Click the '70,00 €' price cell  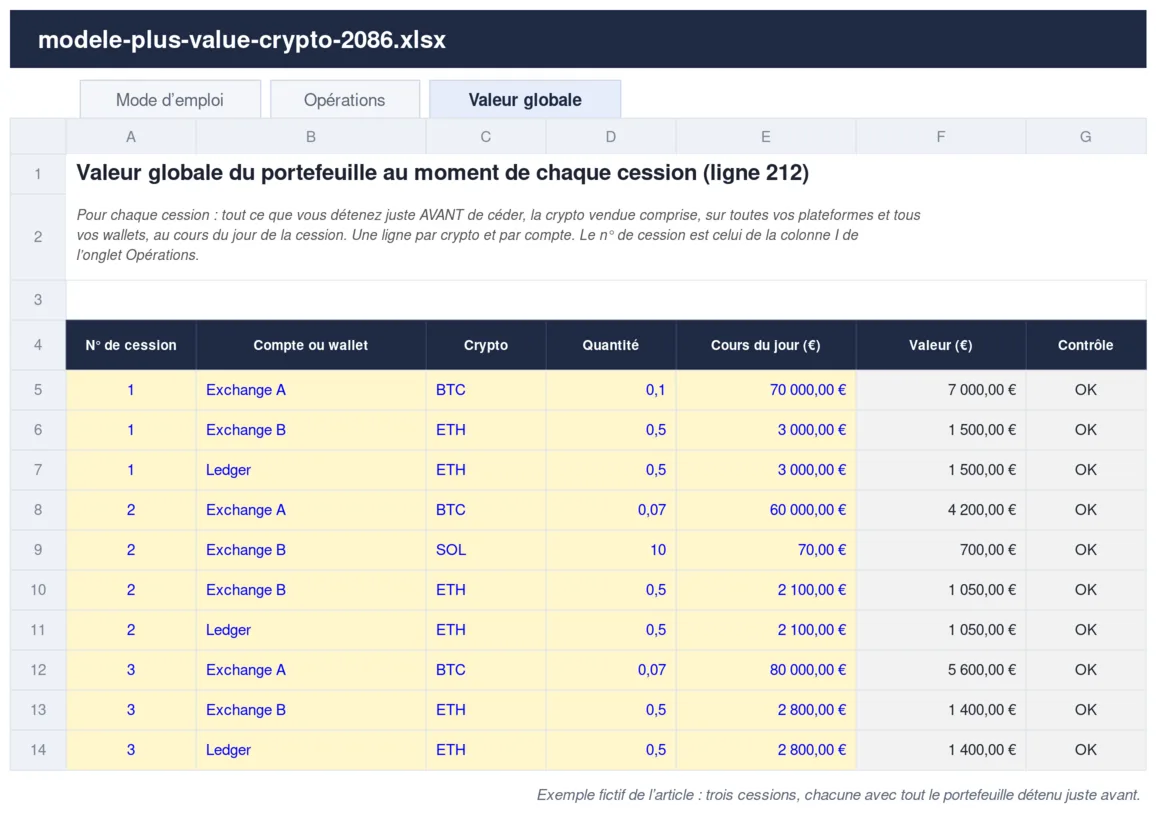(766, 550)
